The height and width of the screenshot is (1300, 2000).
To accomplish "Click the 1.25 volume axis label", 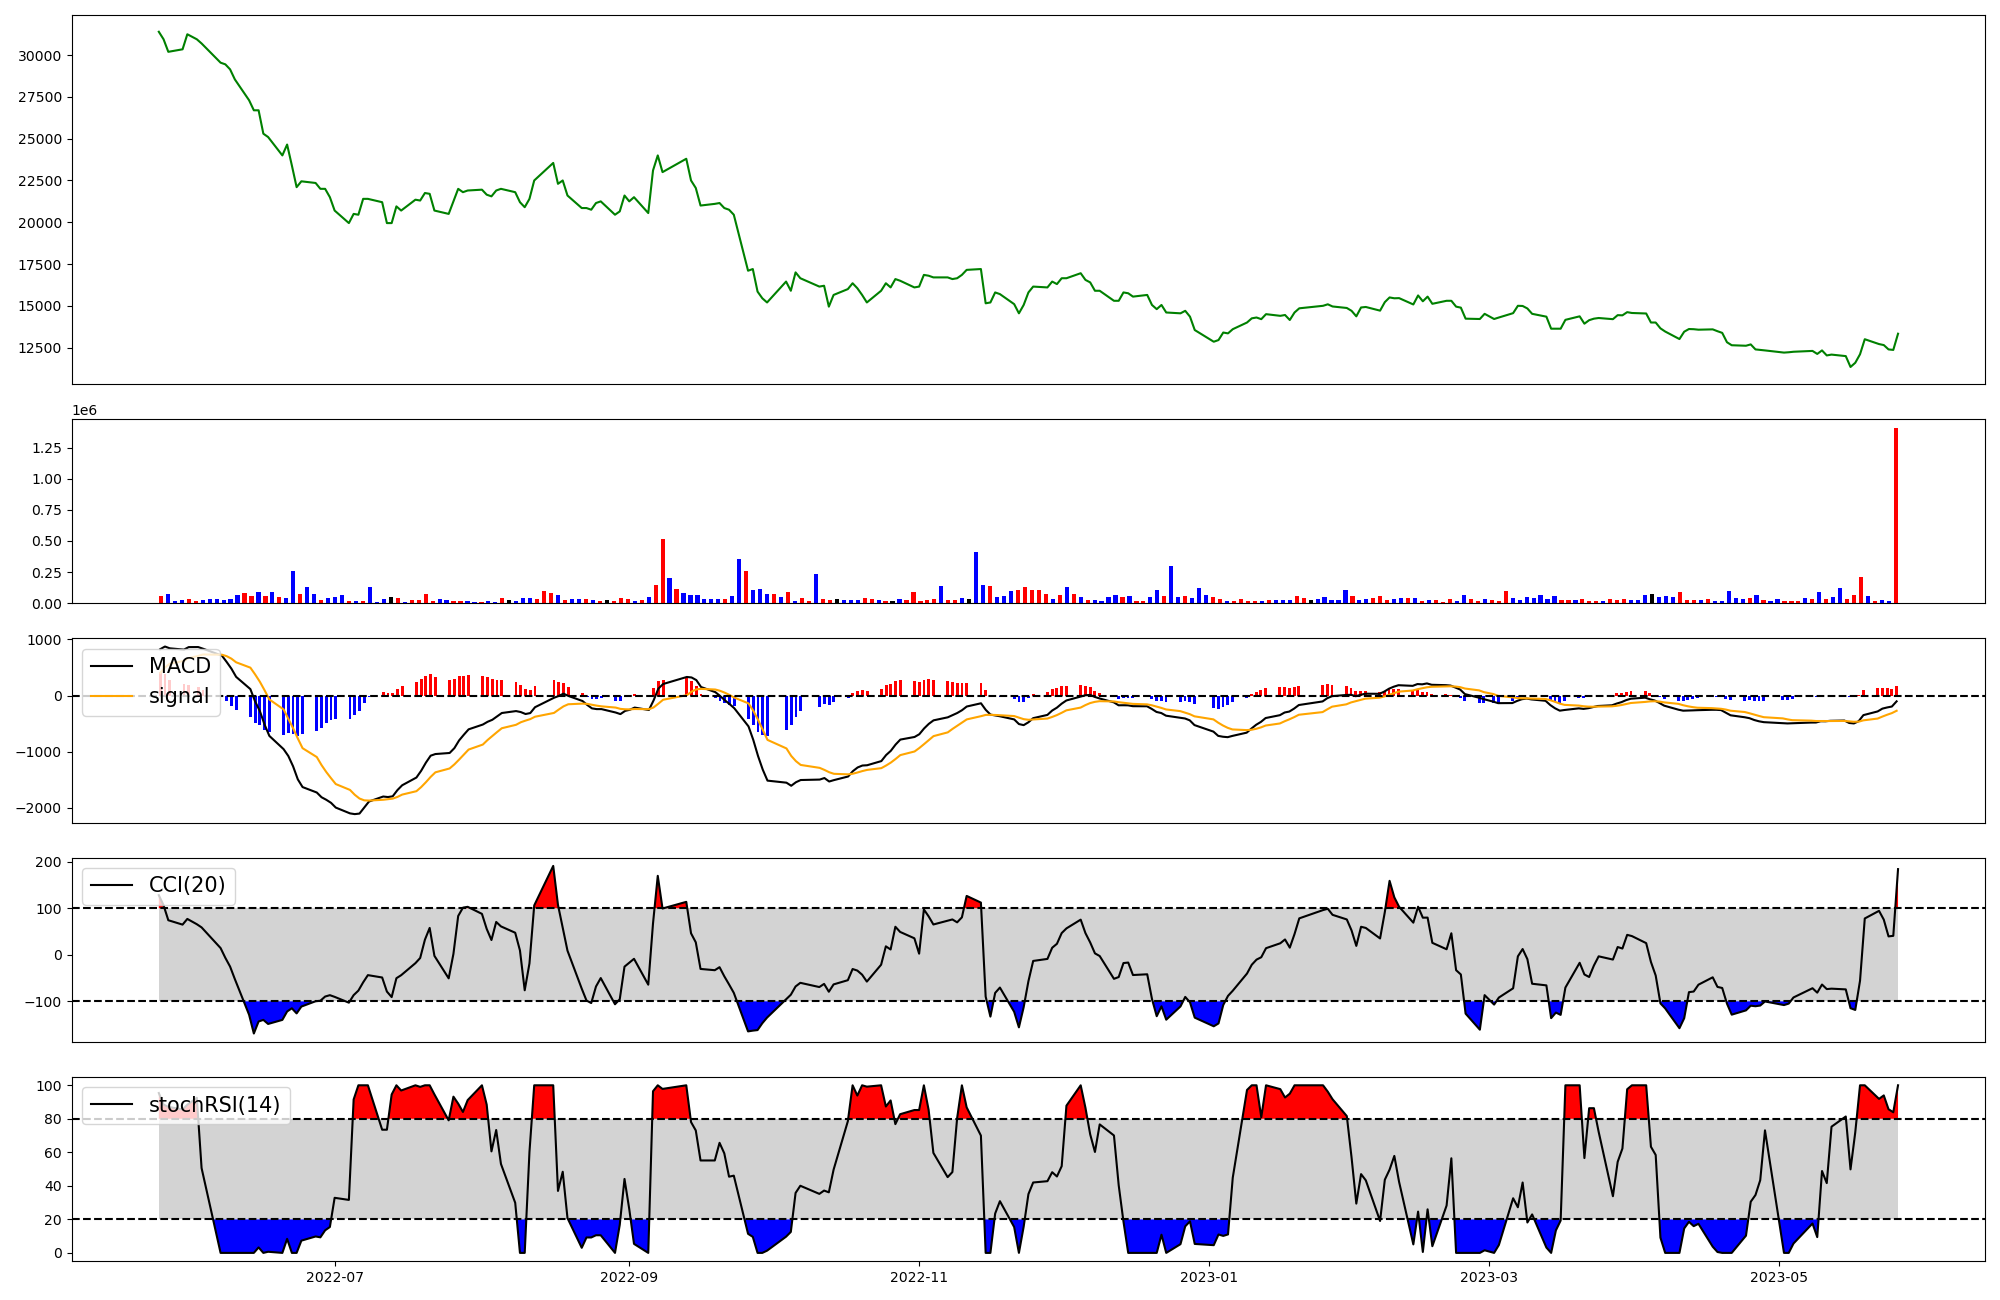I will 47,449.
